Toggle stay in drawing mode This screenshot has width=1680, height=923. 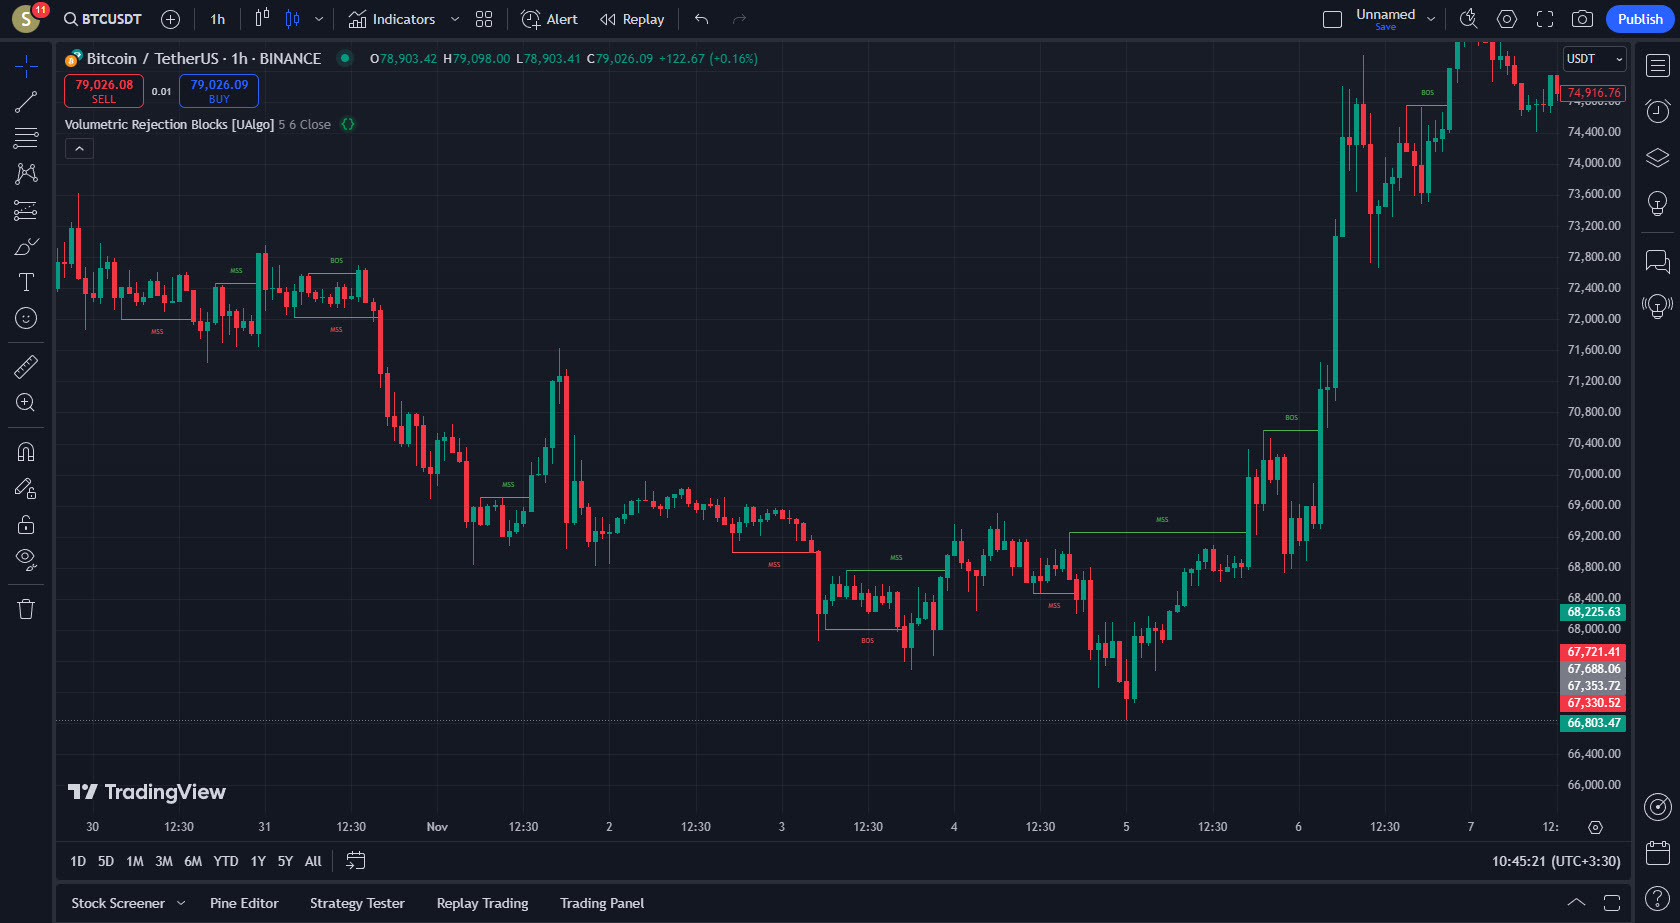pos(26,488)
